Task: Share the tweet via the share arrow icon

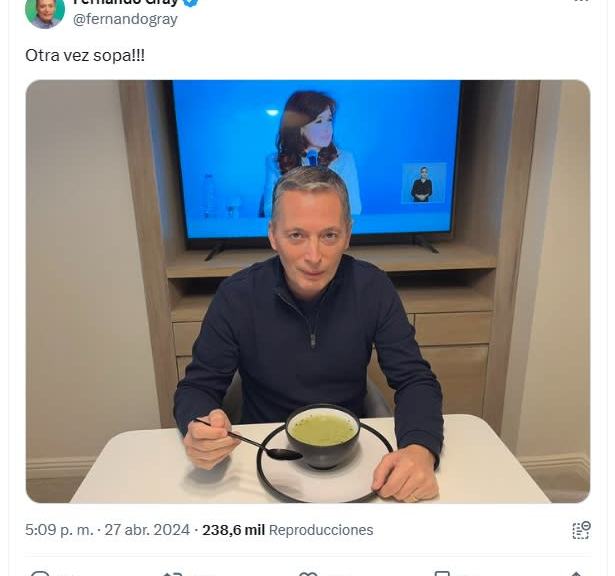Action: pos(576,574)
